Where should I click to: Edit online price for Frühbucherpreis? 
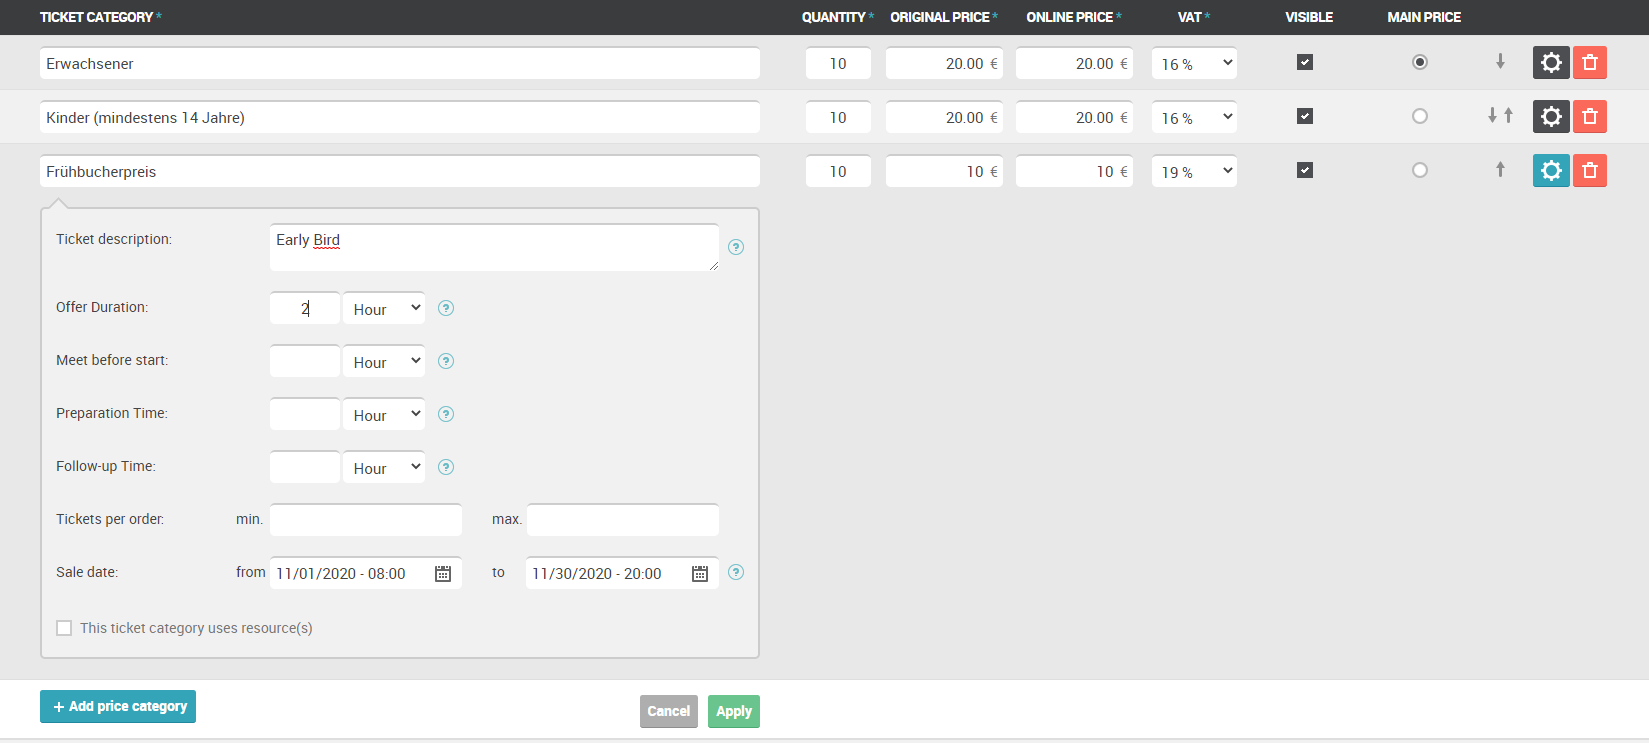pyautogui.click(x=1074, y=171)
